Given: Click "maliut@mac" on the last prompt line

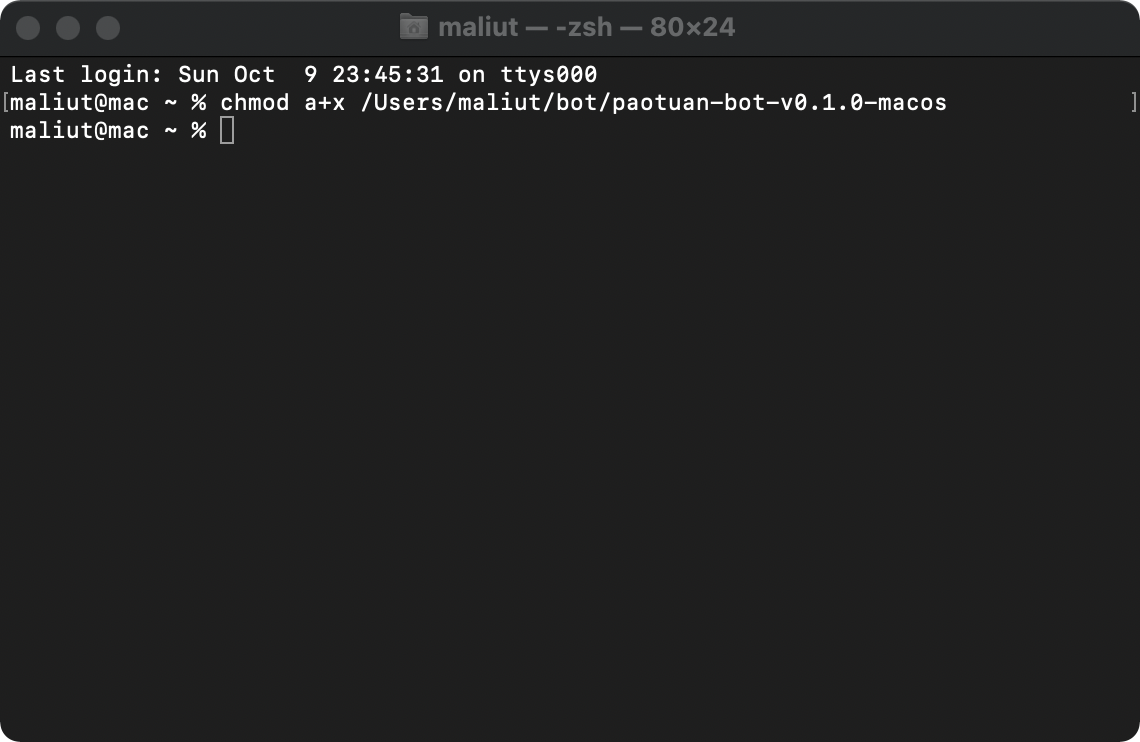Looking at the screenshot, I should point(79,131).
